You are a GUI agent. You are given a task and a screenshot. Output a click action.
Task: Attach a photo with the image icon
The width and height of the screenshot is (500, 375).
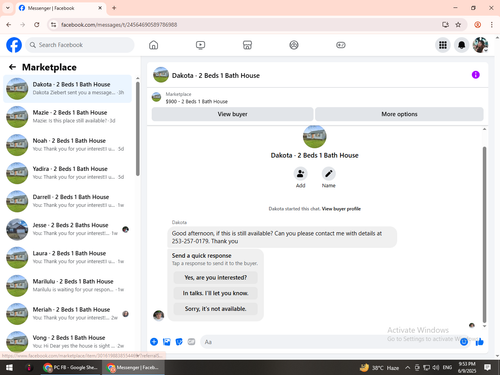coord(166,342)
